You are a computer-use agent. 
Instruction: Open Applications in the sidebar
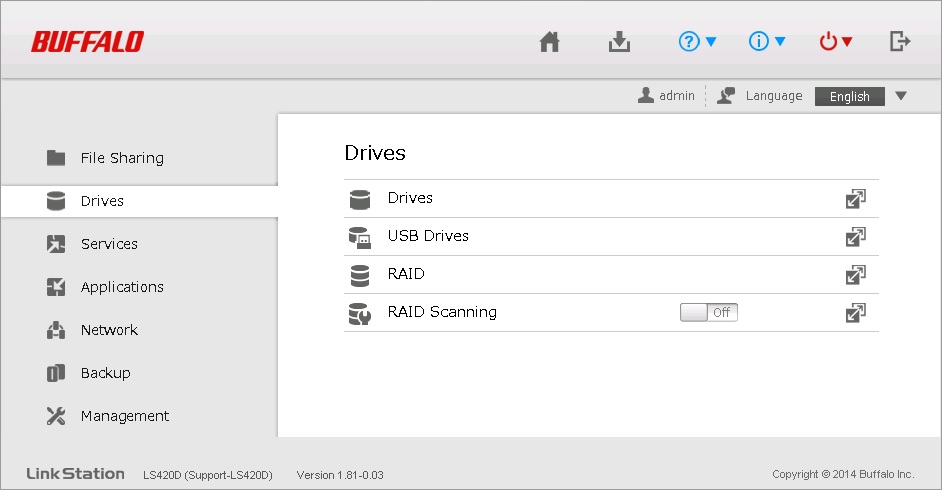pos(122,287)
